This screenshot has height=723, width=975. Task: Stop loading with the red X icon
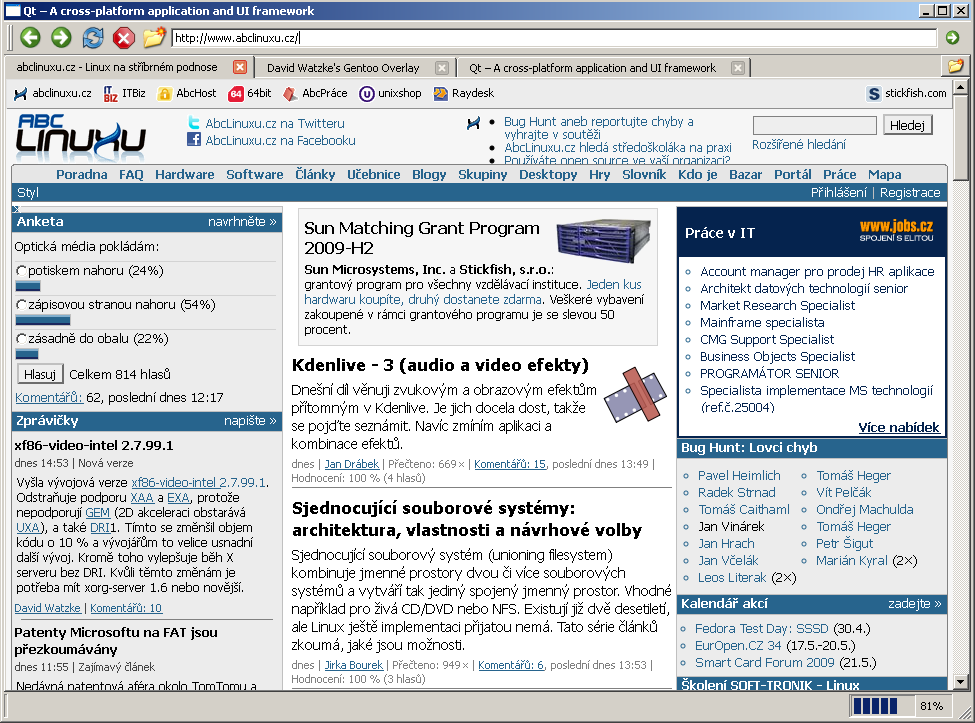[x=124, y=38]
